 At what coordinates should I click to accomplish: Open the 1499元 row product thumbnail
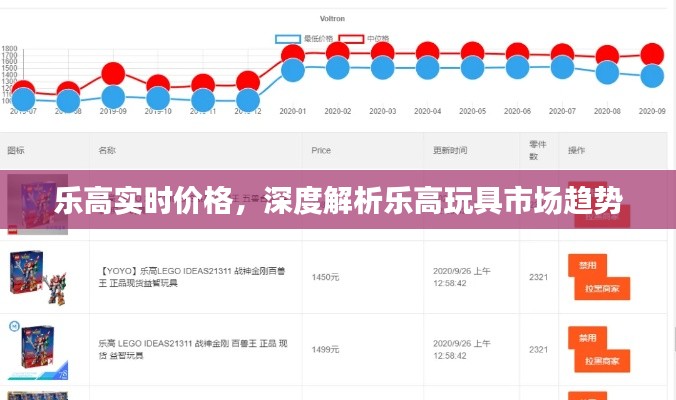38,350
